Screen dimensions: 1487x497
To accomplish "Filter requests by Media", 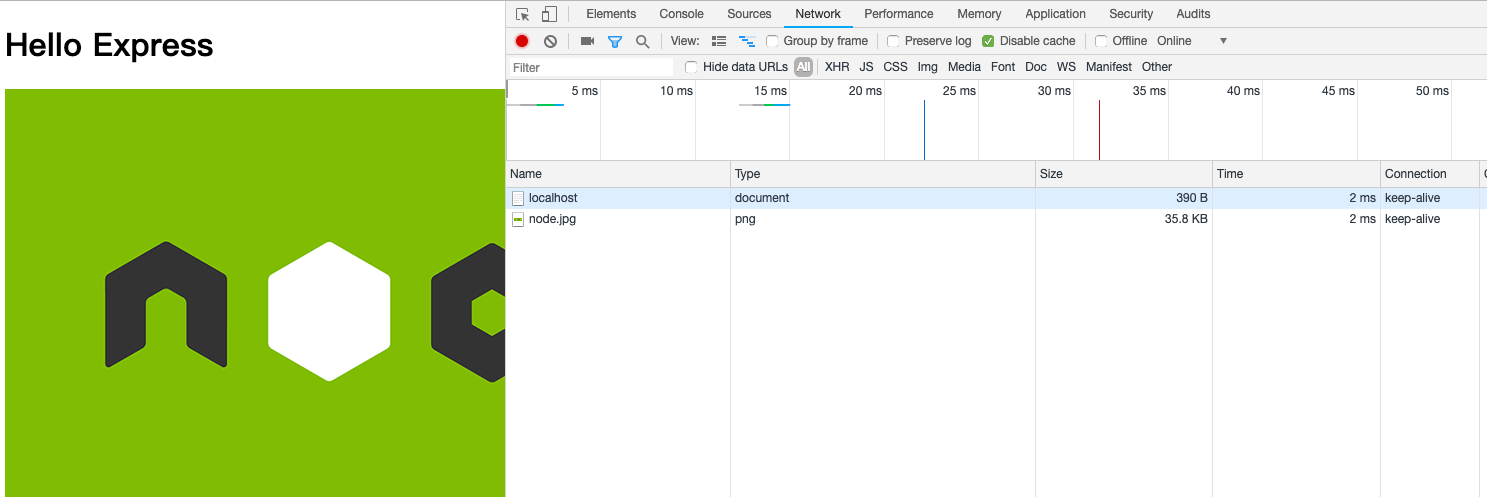I will [964, 67].
